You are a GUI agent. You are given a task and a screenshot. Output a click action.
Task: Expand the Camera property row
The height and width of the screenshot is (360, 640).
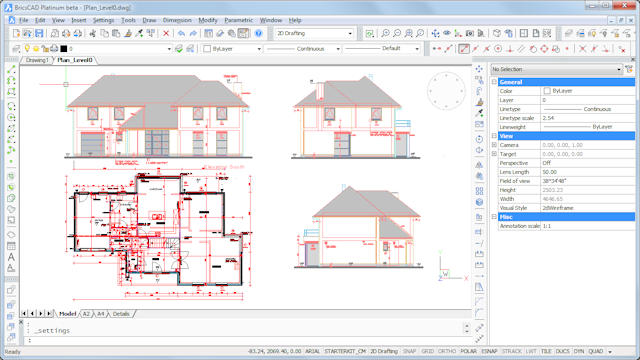point(494,145)
